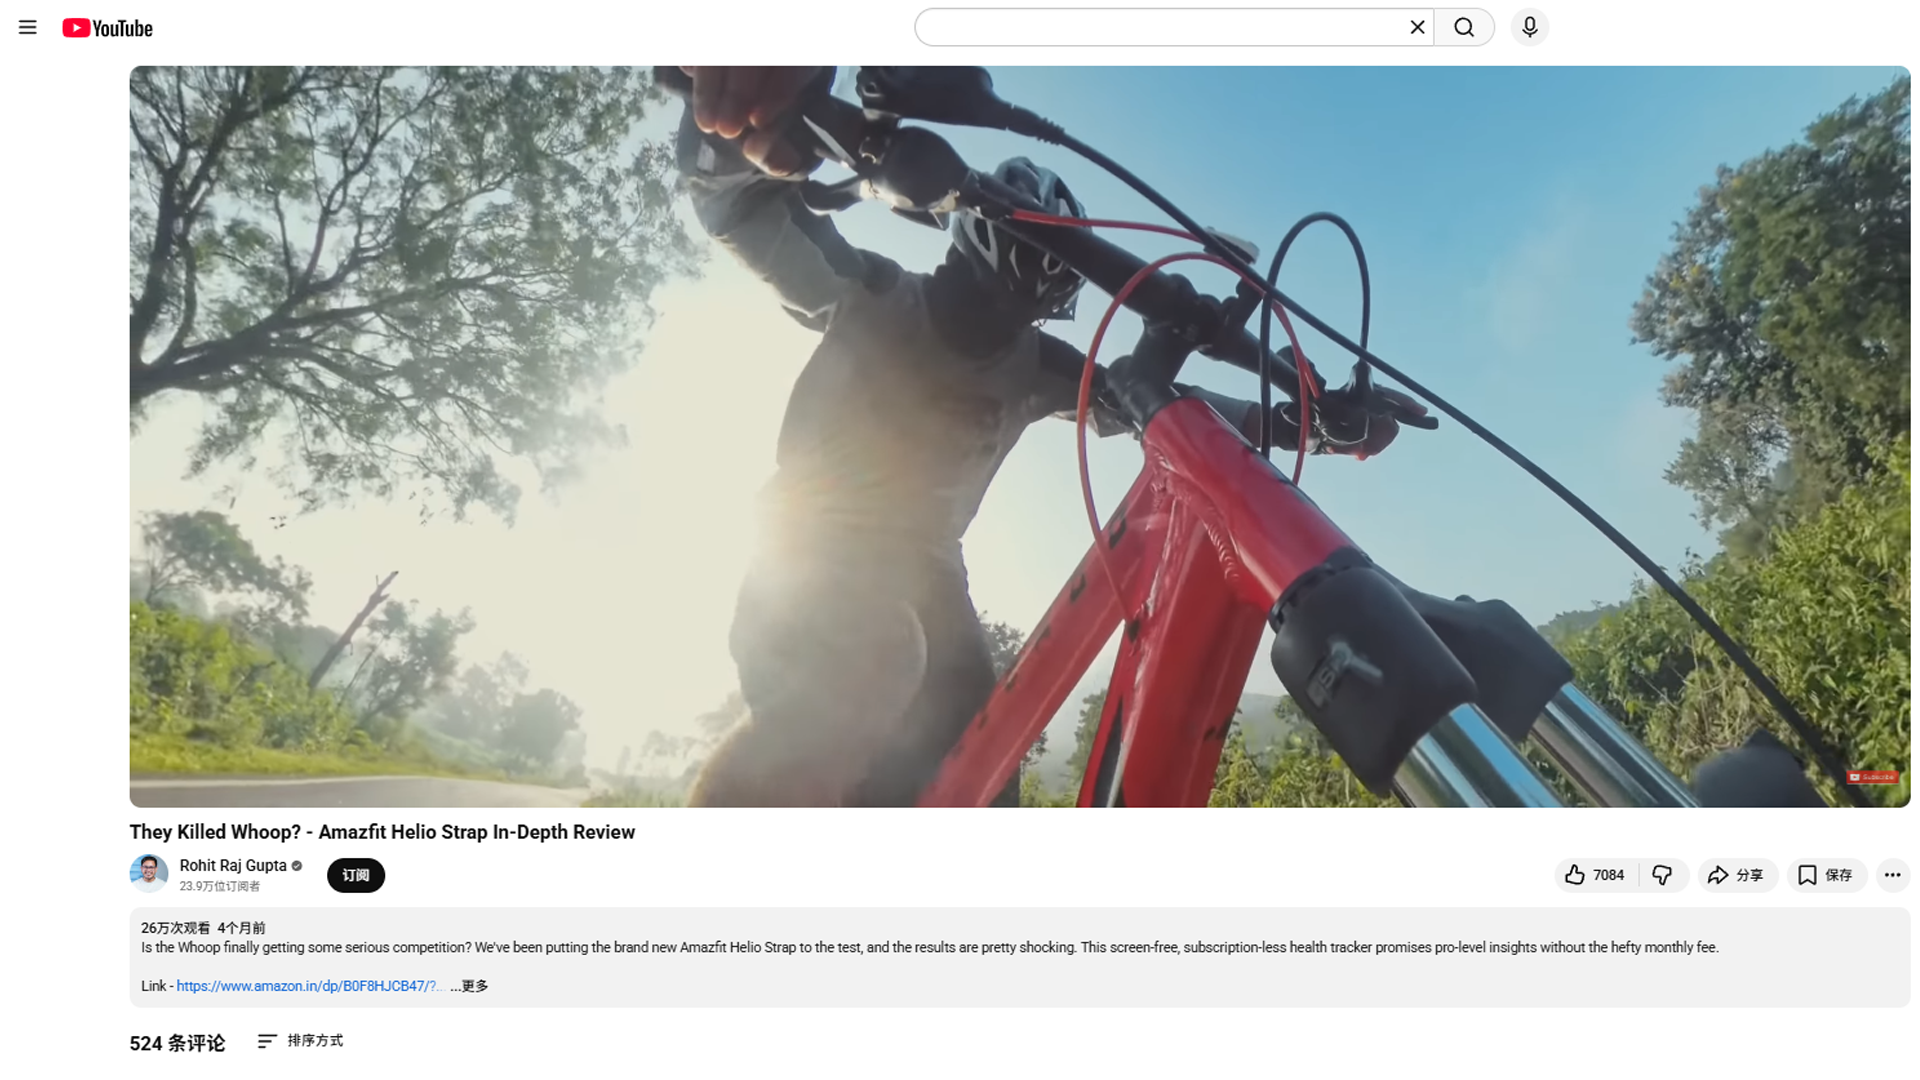Click the Subscribe watermark in video corner

(1872, 777)
